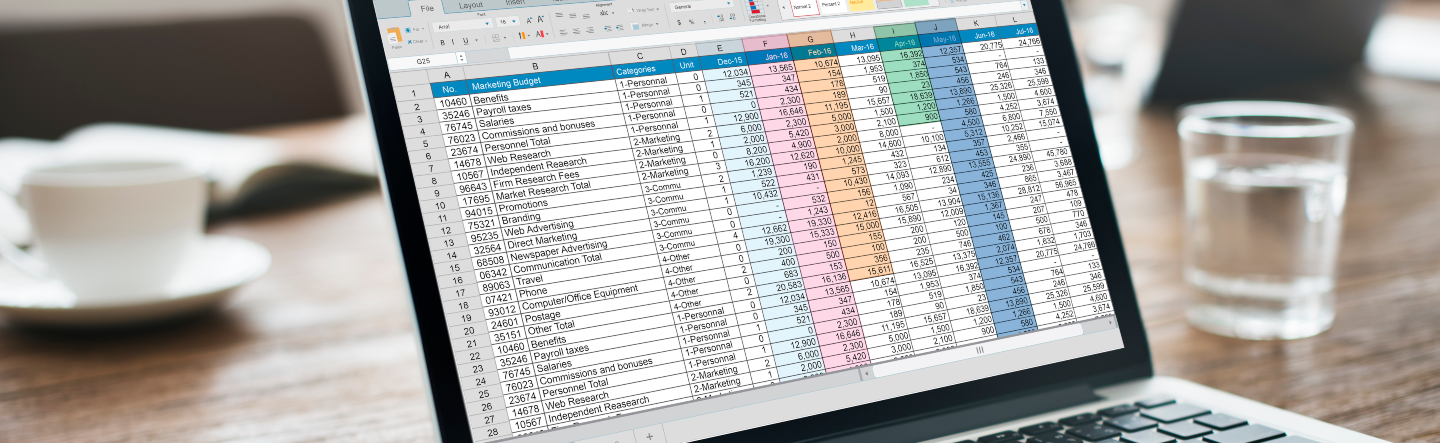This screenshot has width=1440, height=443.
Task: Open the Arial font name dropdown
Action: (462, 25)
